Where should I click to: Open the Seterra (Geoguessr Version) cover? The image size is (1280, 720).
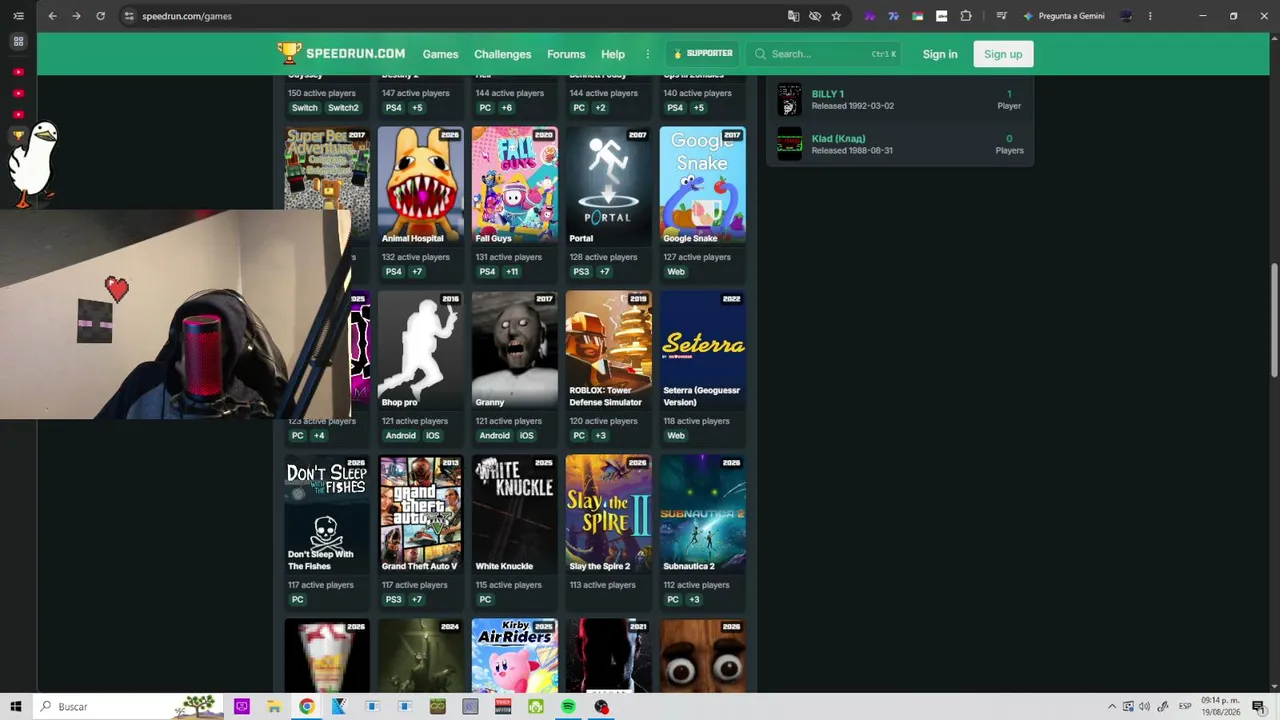pyautogui.click(x=702, y=349)
